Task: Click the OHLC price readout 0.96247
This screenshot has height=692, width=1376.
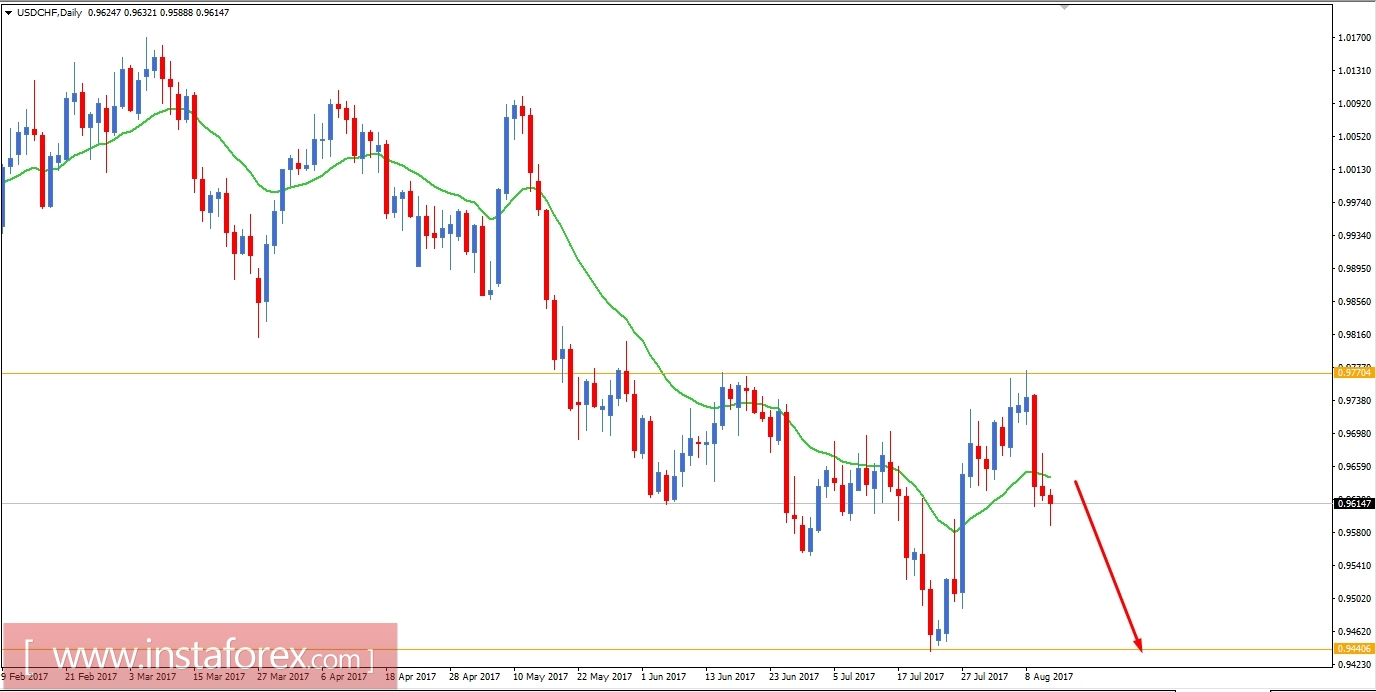Action: coord(104,13)
